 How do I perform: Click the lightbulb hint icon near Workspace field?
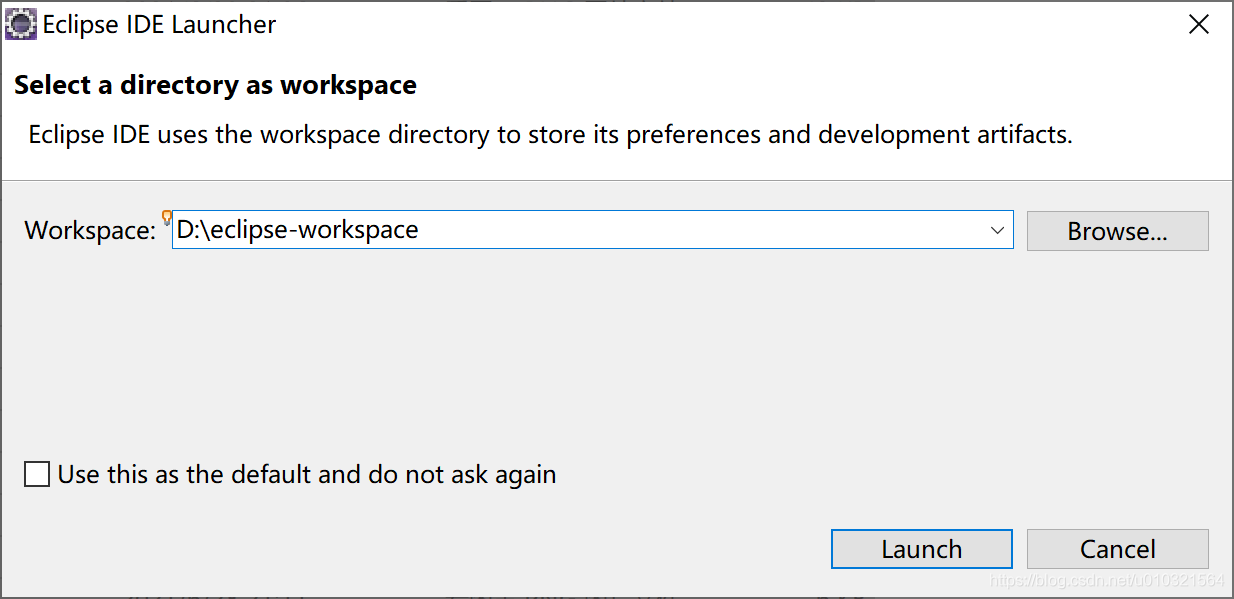(x=166, y=216)
